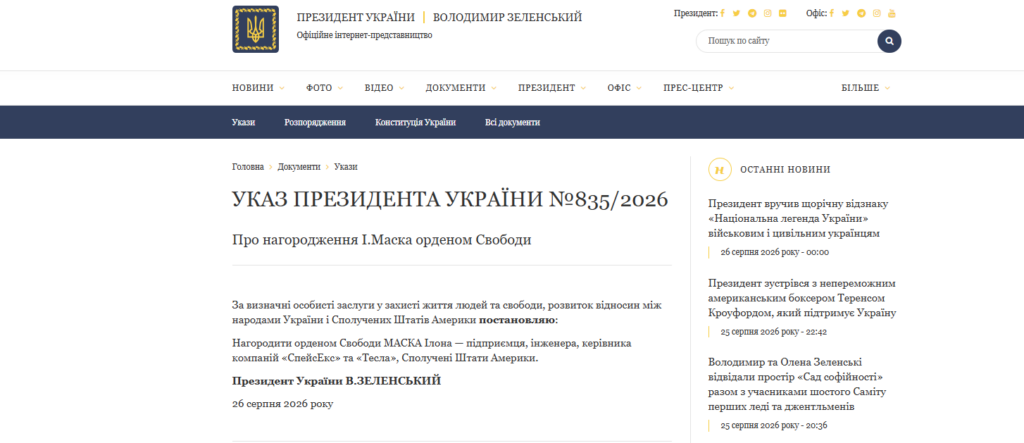
Task: Open the President's Facebook icon
Action: (723, 13)
